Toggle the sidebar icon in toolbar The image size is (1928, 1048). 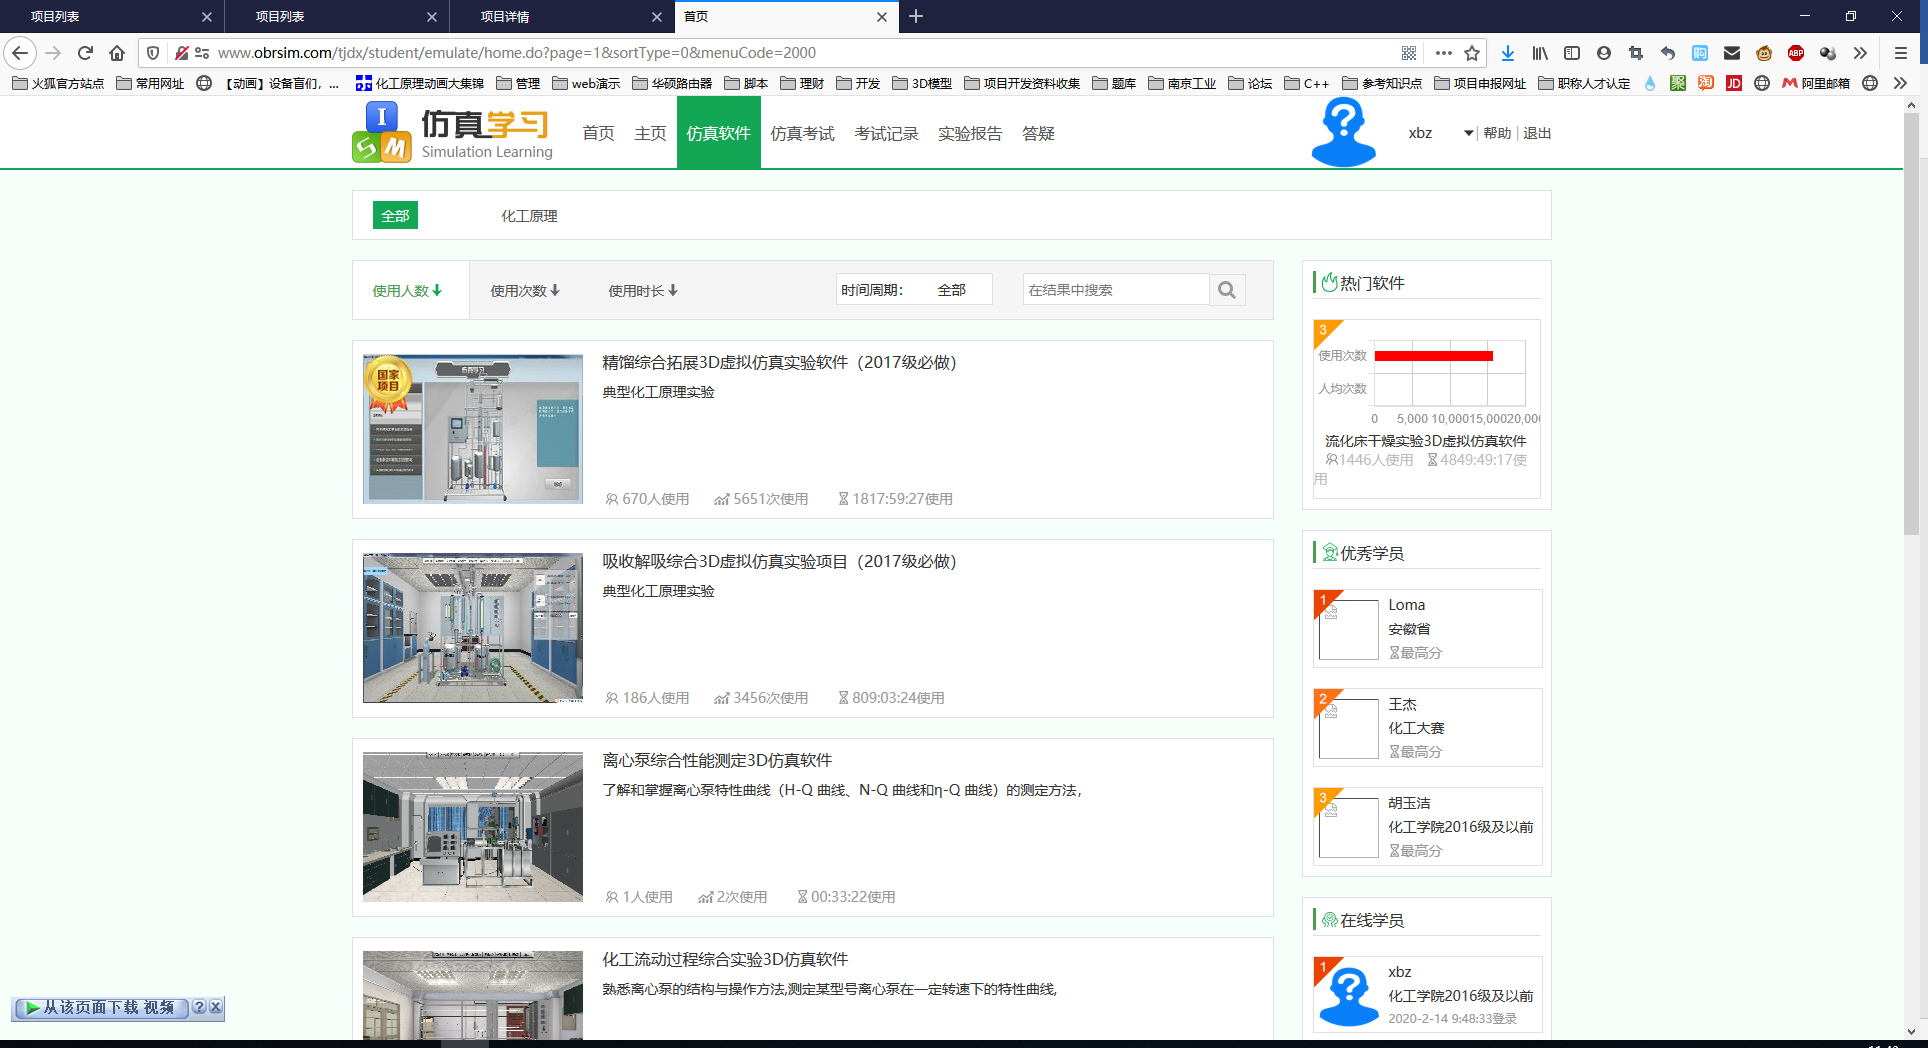click(1572, 53)
